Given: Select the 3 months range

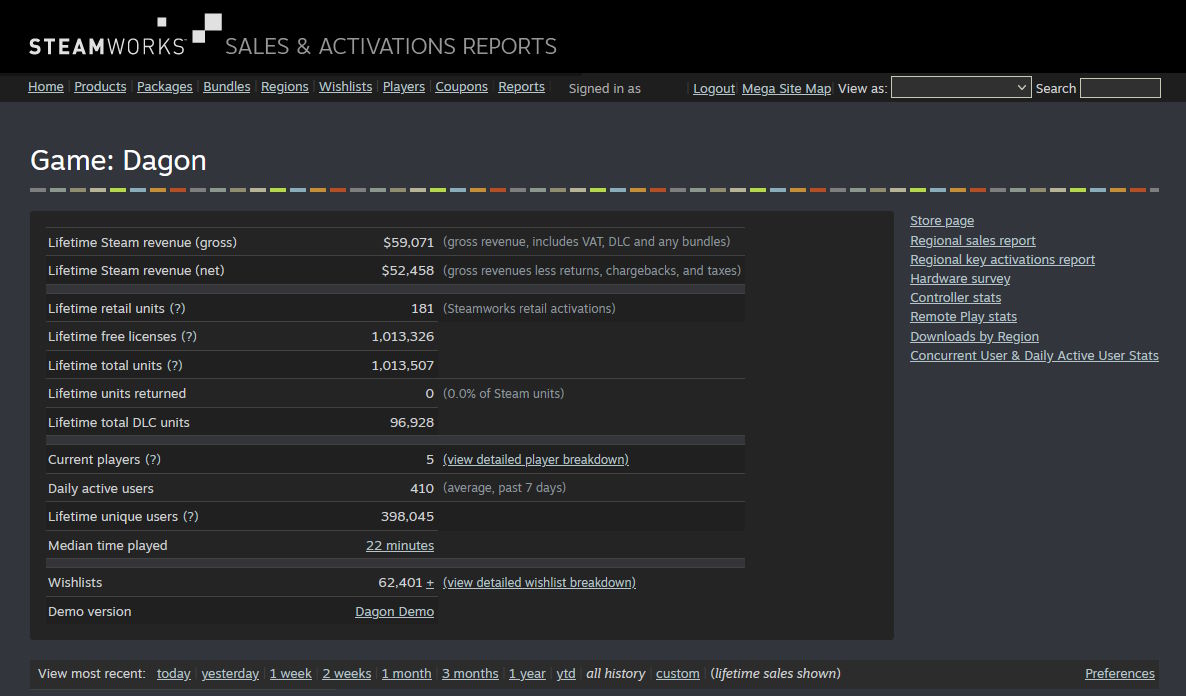Looking at the screenshot, I should [470, 673].
